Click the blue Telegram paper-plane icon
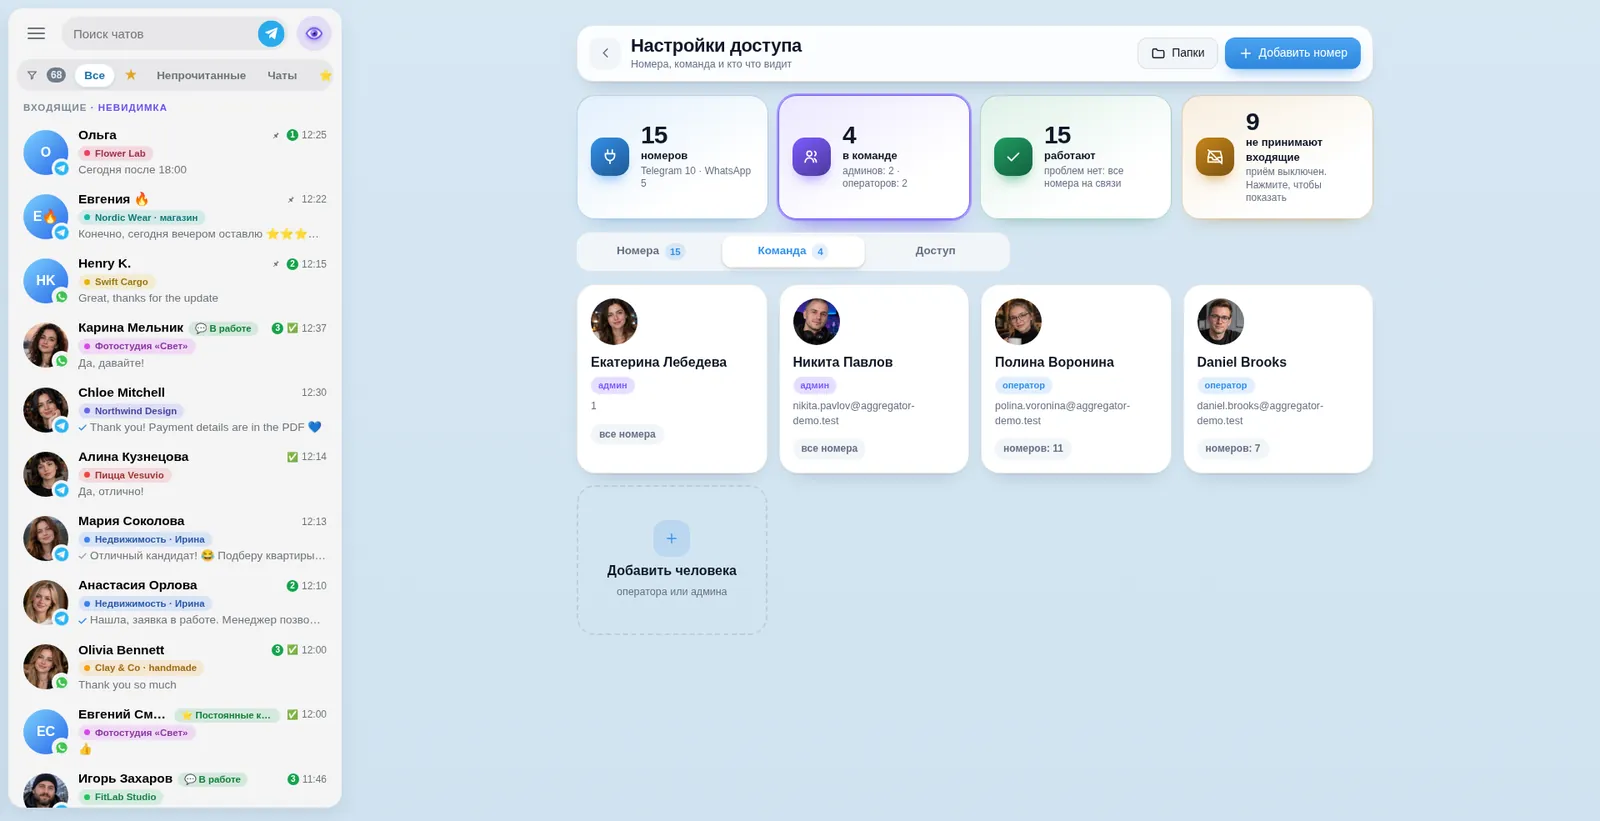 point(271,33)
